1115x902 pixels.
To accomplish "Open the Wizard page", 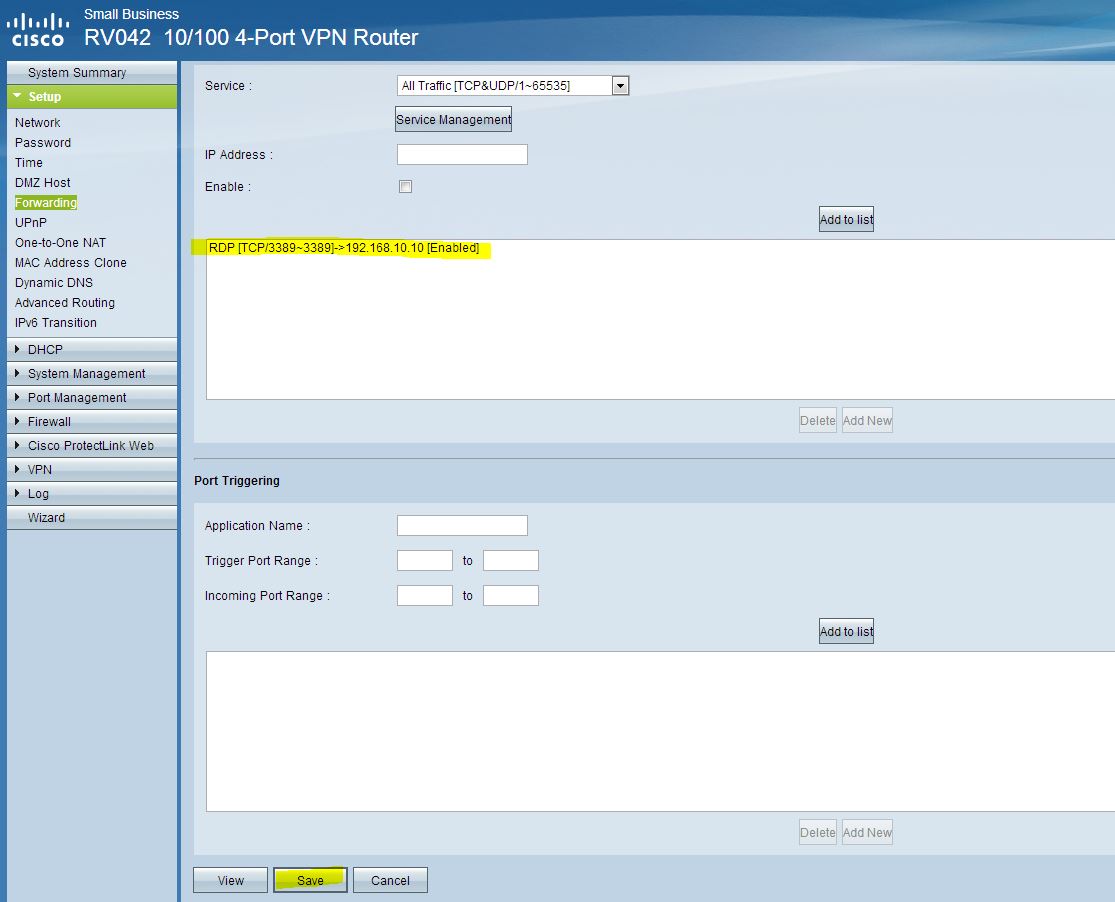I will click(x=92, y=517).
